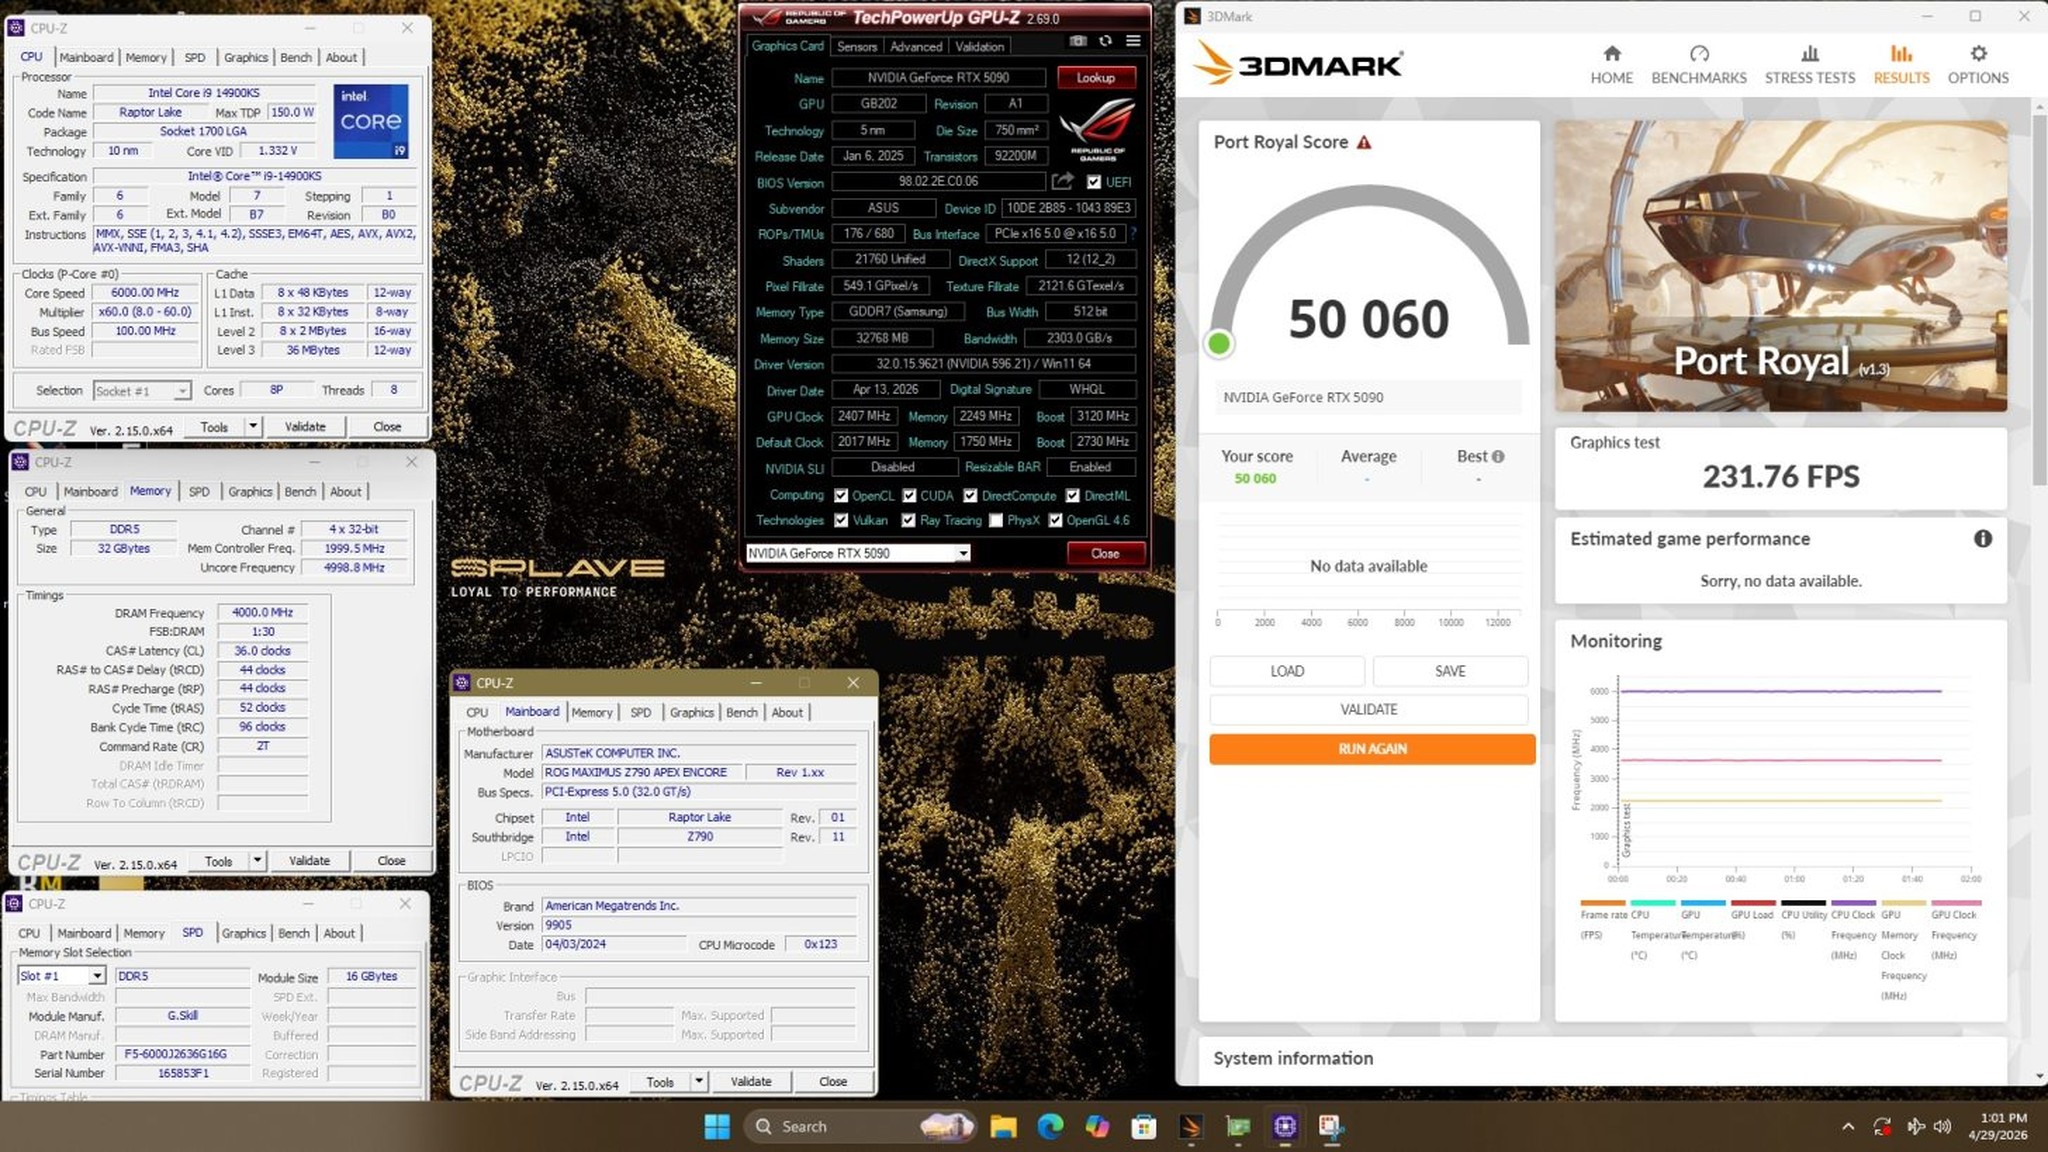The image size is (2048, 1152).
Task: Switch to 3DMark via its taskbar icon
Action: [1191, 1127]
